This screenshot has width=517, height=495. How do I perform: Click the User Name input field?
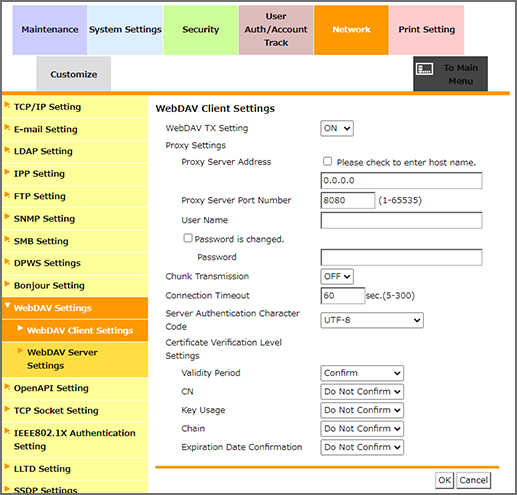(x=401, y=220)
